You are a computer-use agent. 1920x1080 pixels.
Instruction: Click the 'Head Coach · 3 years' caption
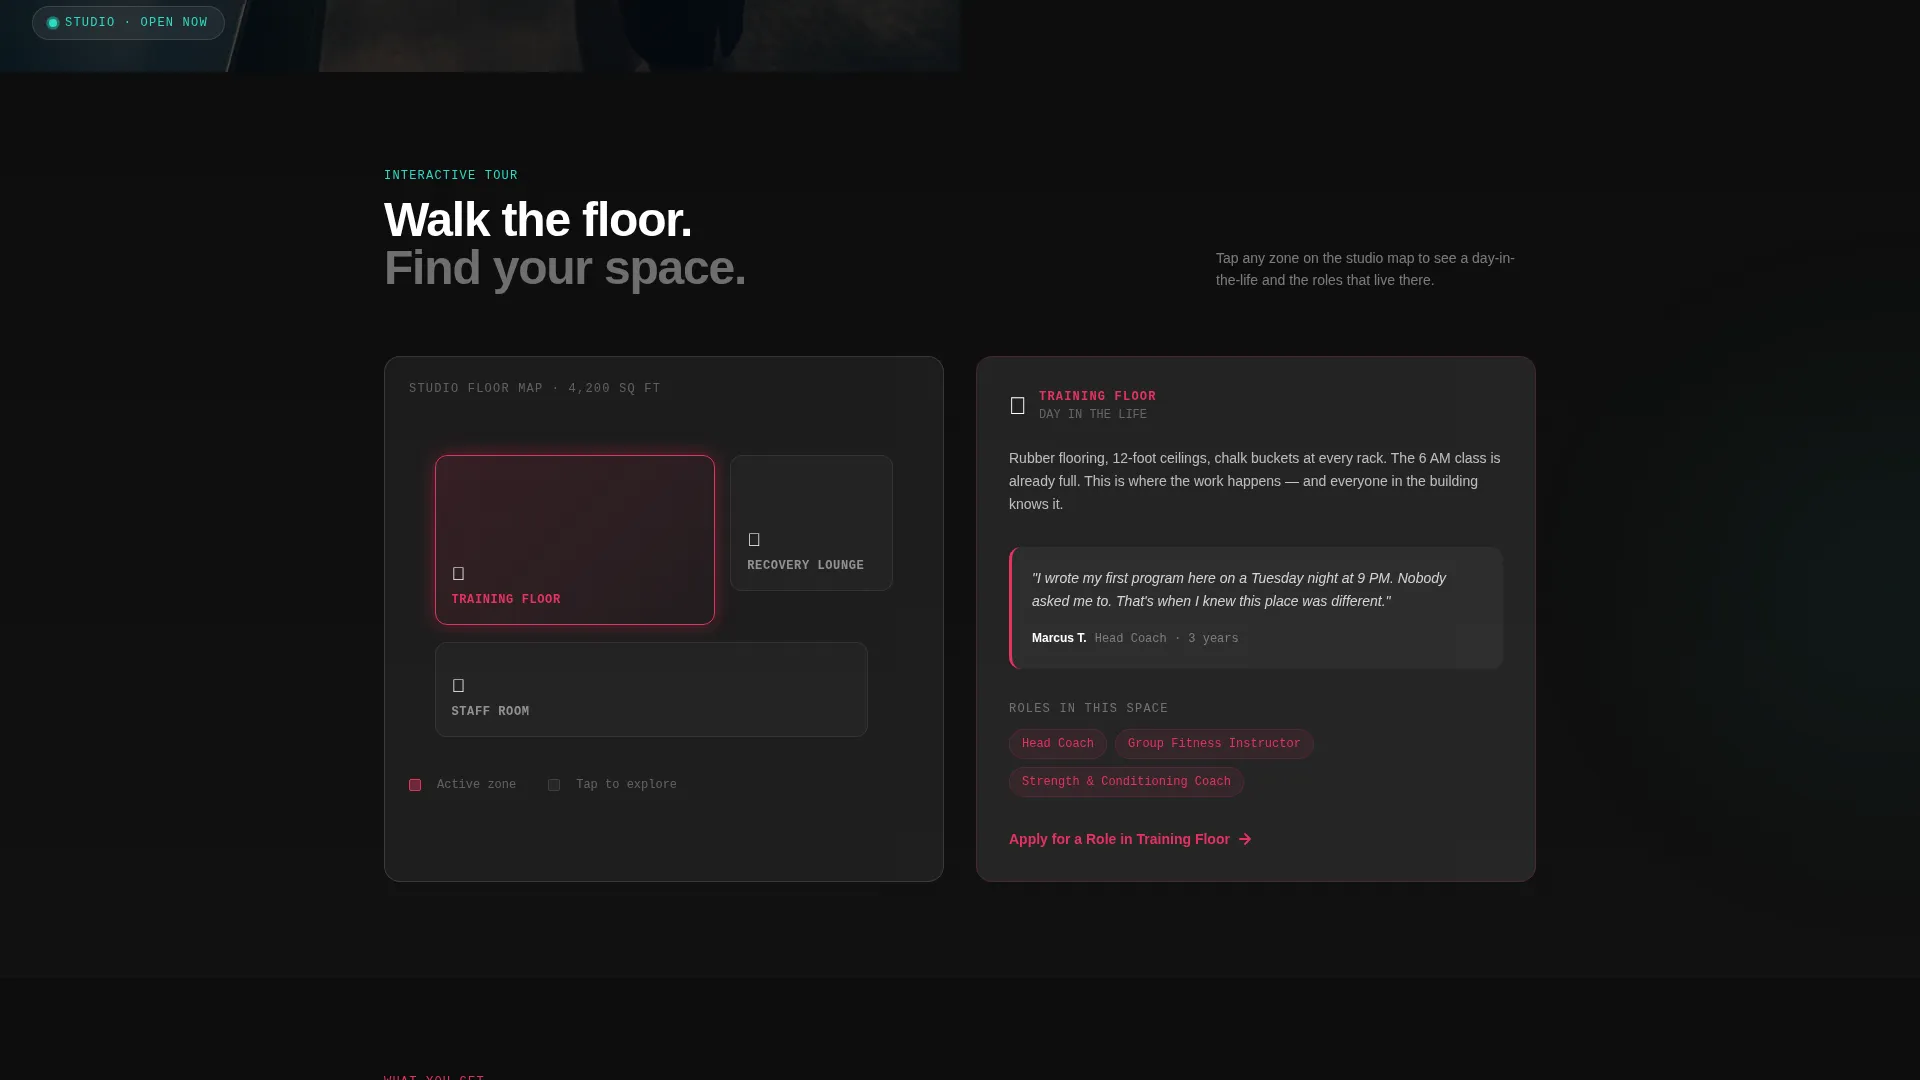click(1166, 639)
